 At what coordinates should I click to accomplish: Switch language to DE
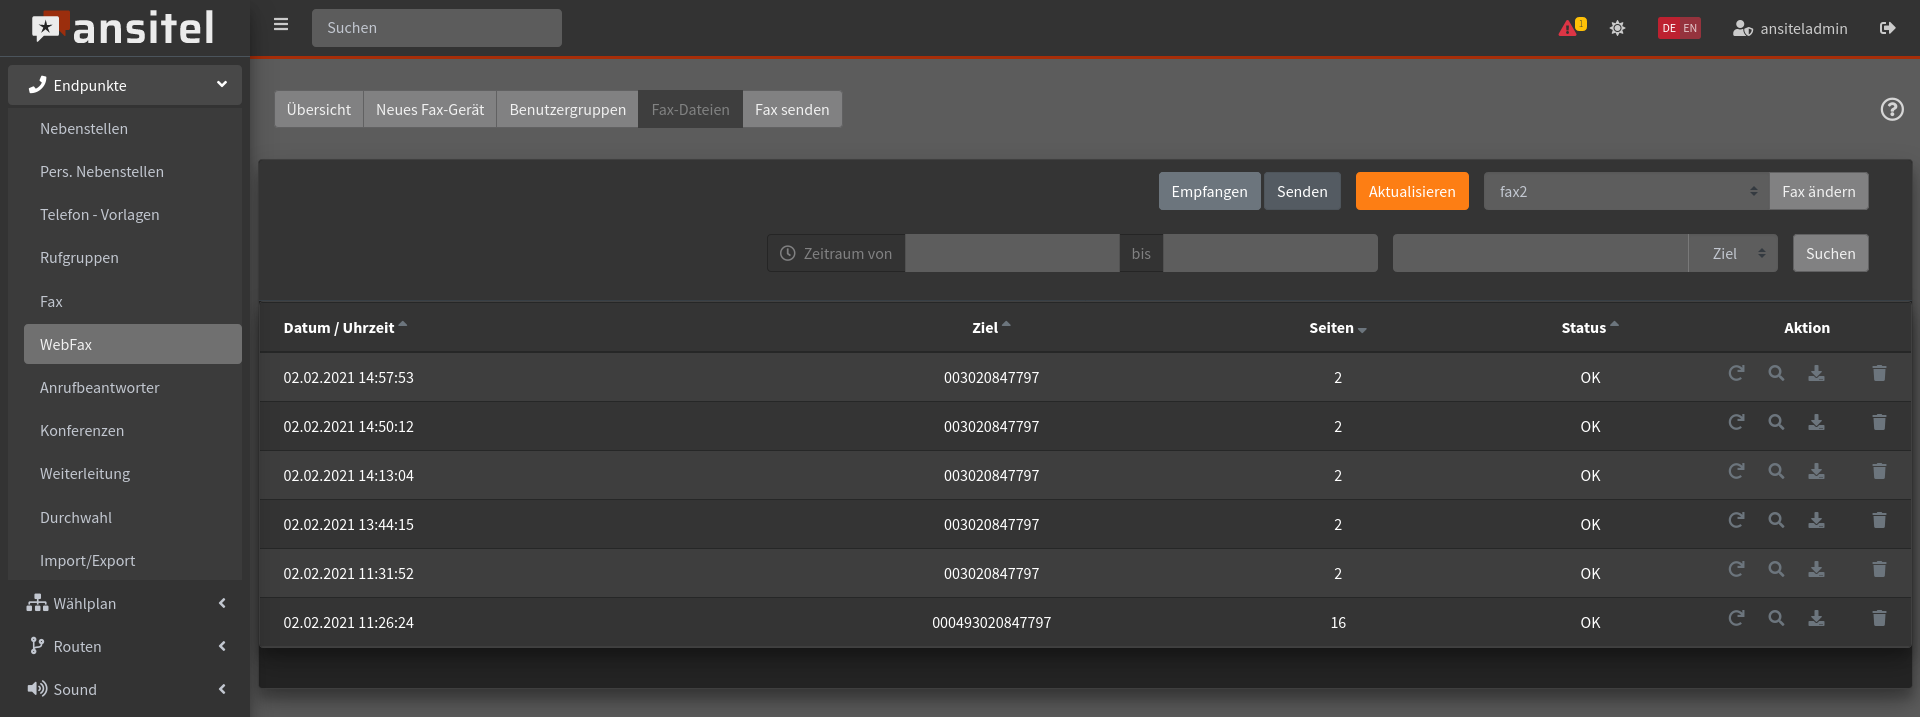pyautogui.click(x=1669, y=28)
